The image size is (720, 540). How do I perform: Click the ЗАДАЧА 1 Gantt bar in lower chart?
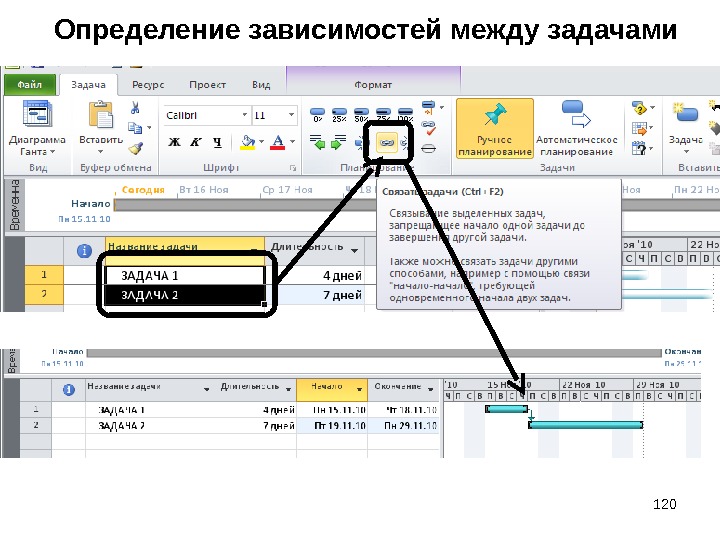(506, 409)
